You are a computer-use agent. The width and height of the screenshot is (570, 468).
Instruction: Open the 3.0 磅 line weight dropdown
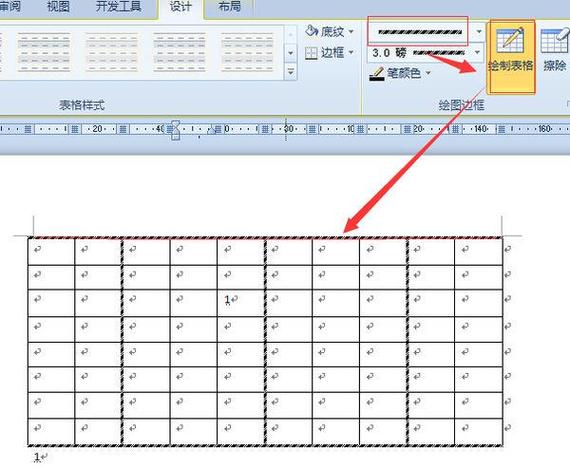click(477, 53)
